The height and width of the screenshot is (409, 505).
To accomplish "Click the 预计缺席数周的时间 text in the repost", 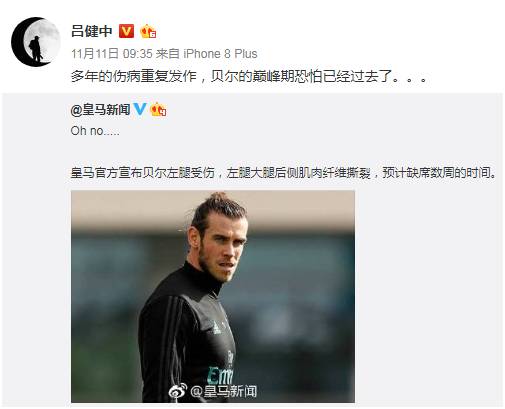I will 440,173.
